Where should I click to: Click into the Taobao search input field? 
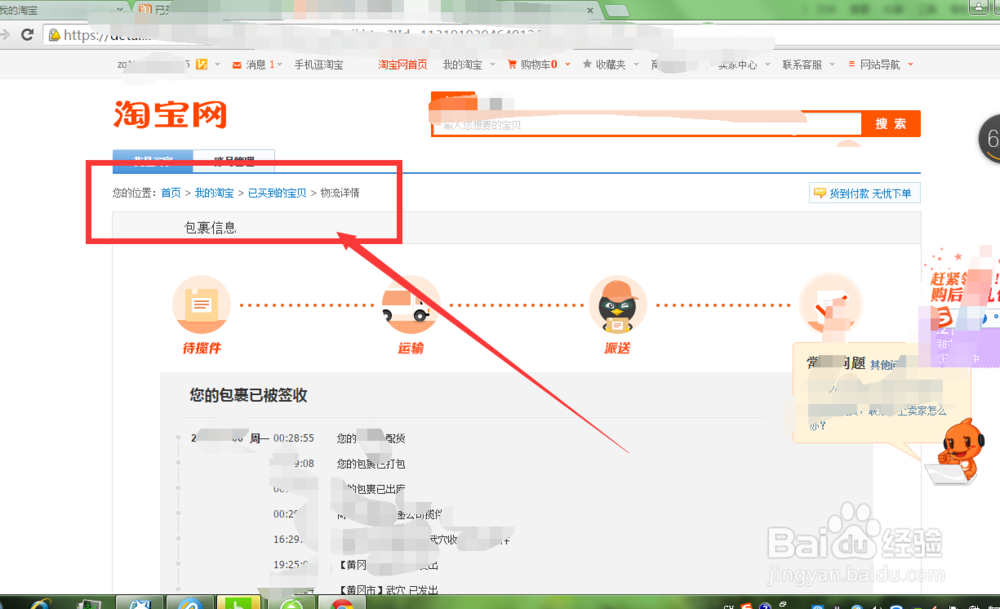click(646, 125)
